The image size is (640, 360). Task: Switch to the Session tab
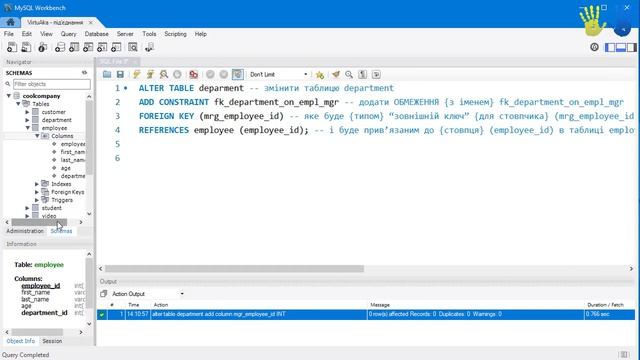(52, 341)
